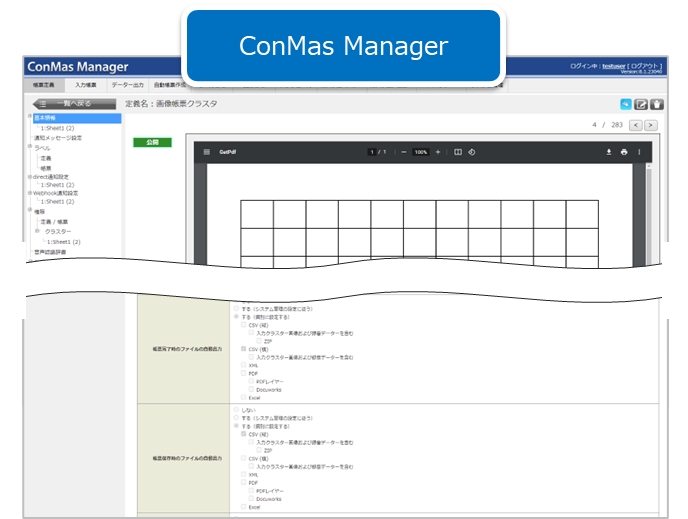This screenshot has width=688, height=519.
Task: Rotate the PDF with the rotate icon
Action: click(472, 152)
